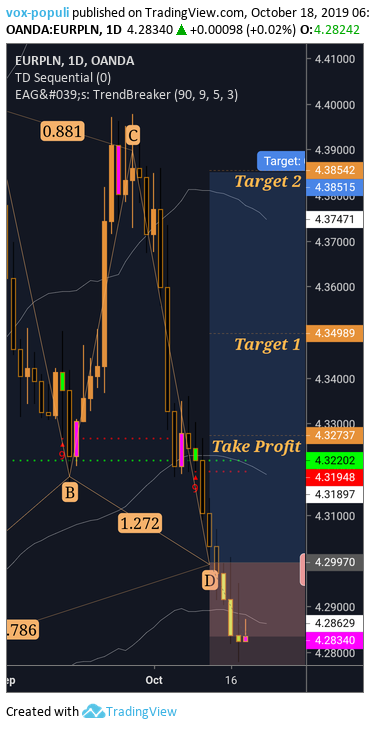Click the 4.32202 green price label

click(335, 460)
